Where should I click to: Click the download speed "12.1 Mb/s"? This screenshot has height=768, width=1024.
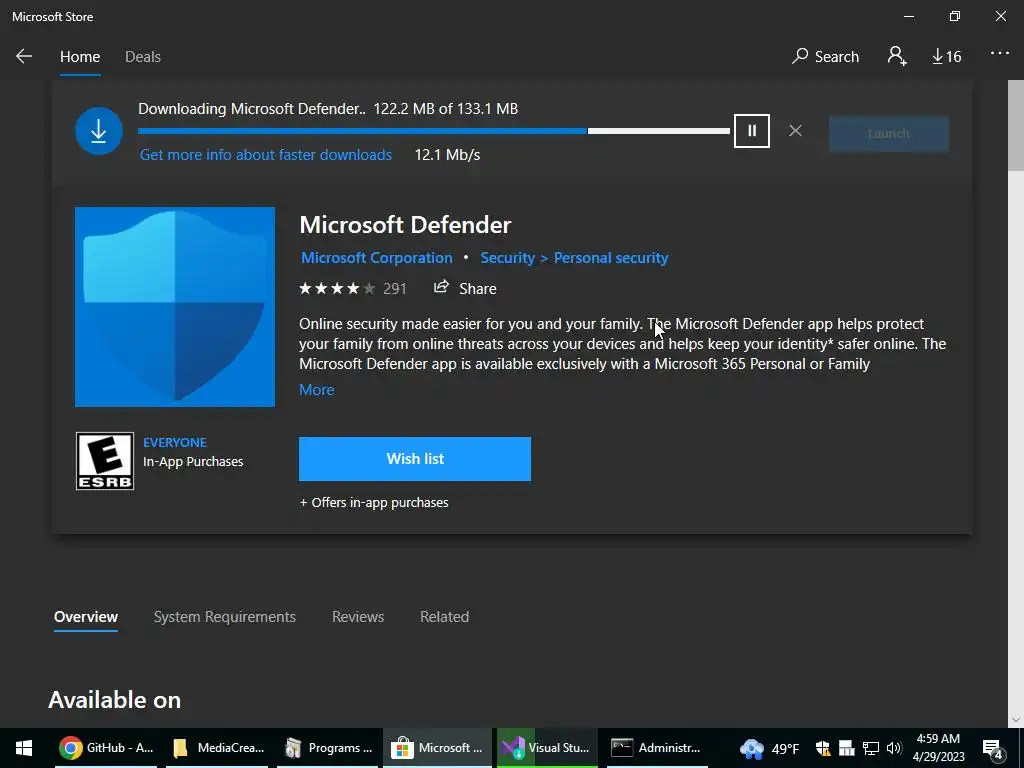tap(447, 155)
